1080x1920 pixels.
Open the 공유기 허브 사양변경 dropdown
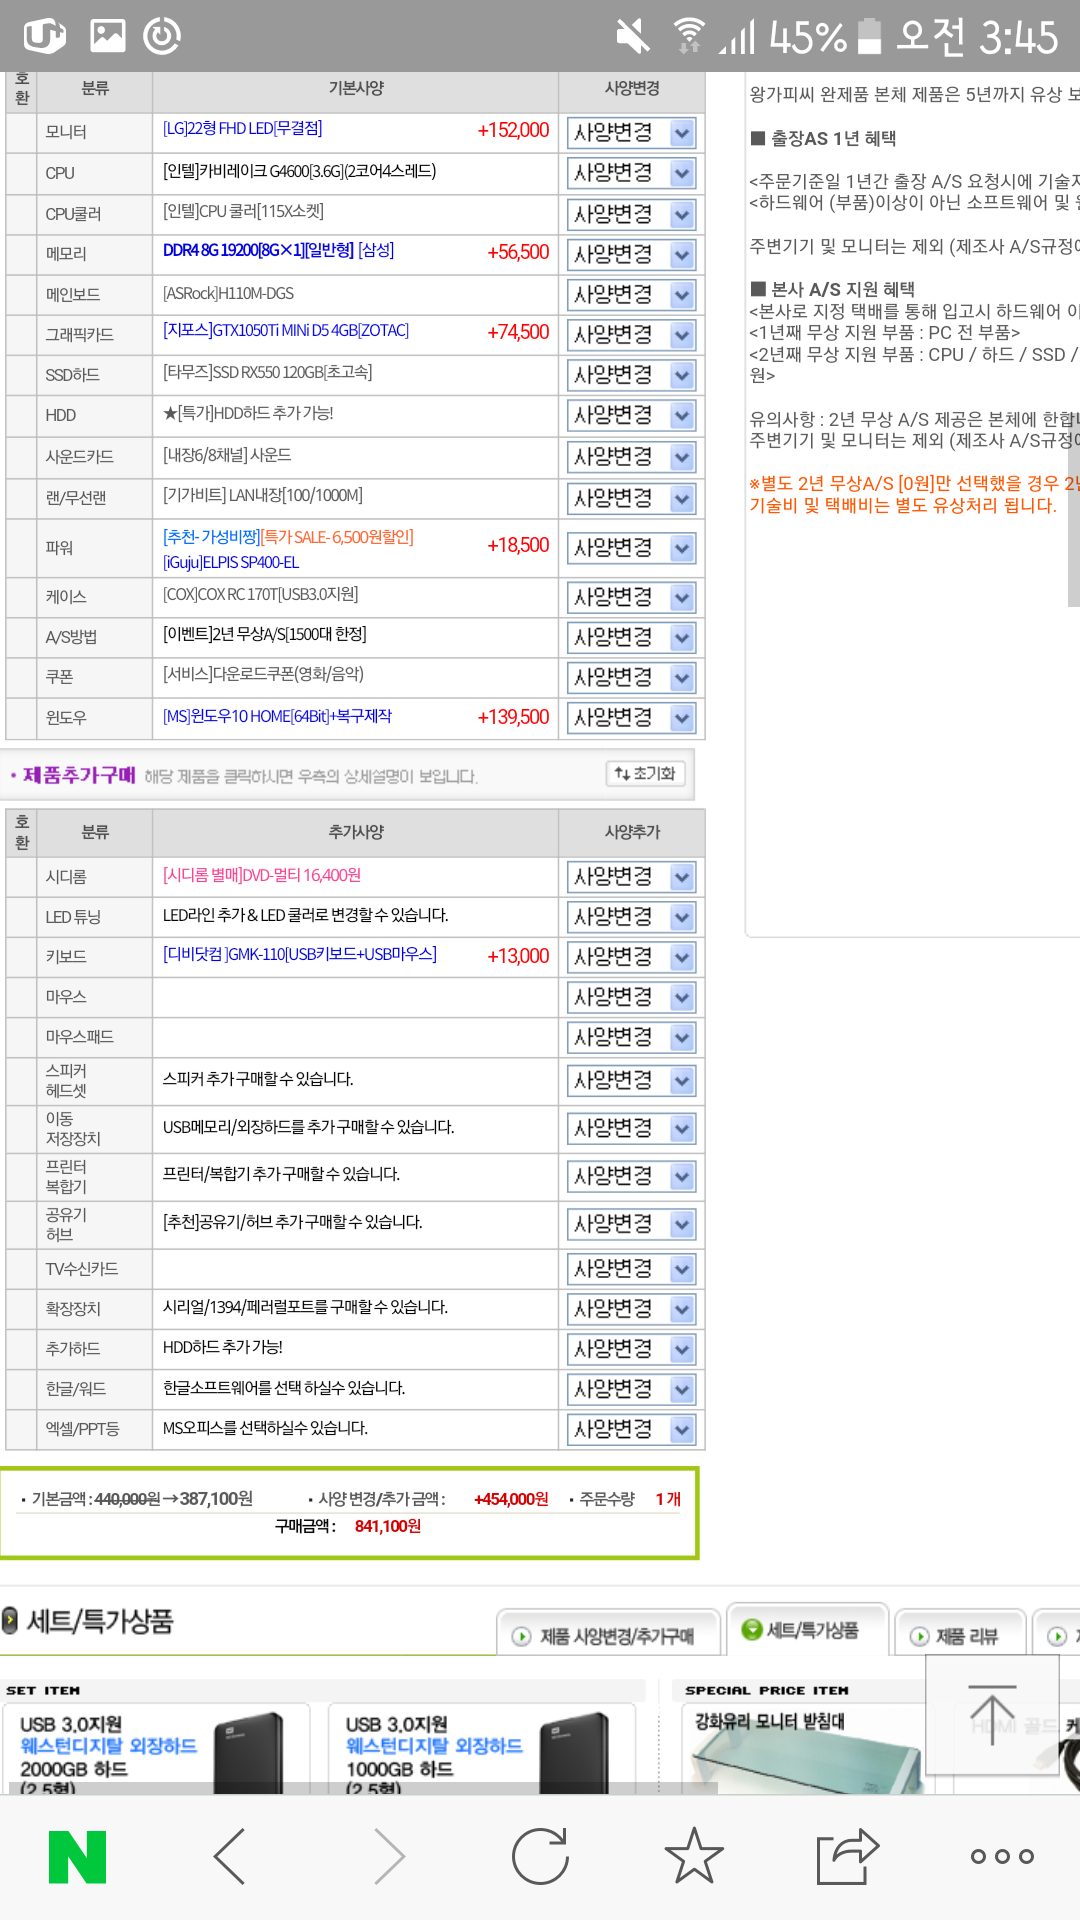[631, 1224]
